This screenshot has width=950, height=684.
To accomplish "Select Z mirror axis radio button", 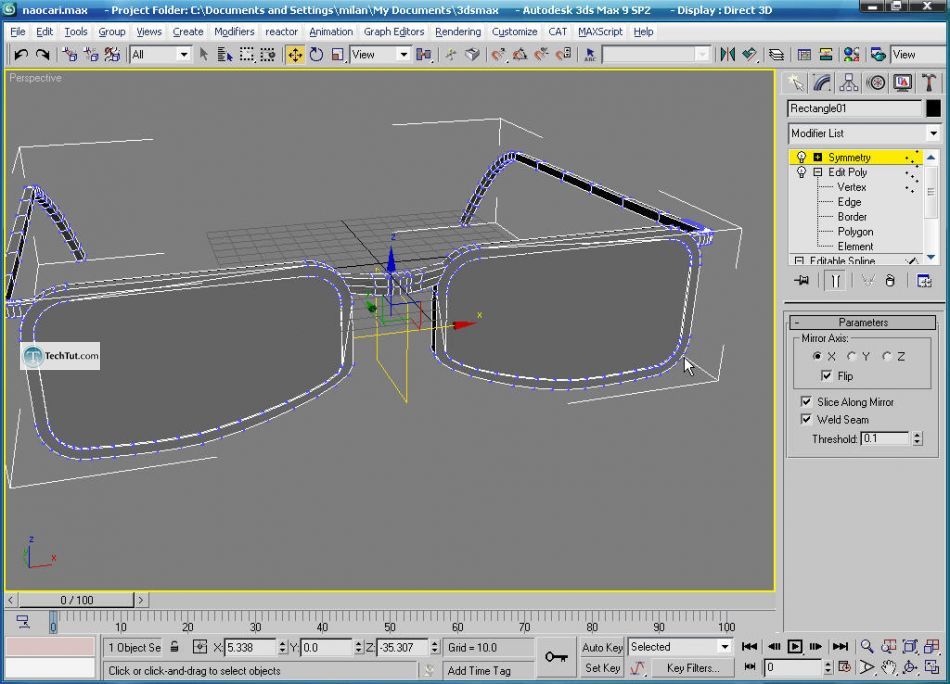I will click(886, 356).
